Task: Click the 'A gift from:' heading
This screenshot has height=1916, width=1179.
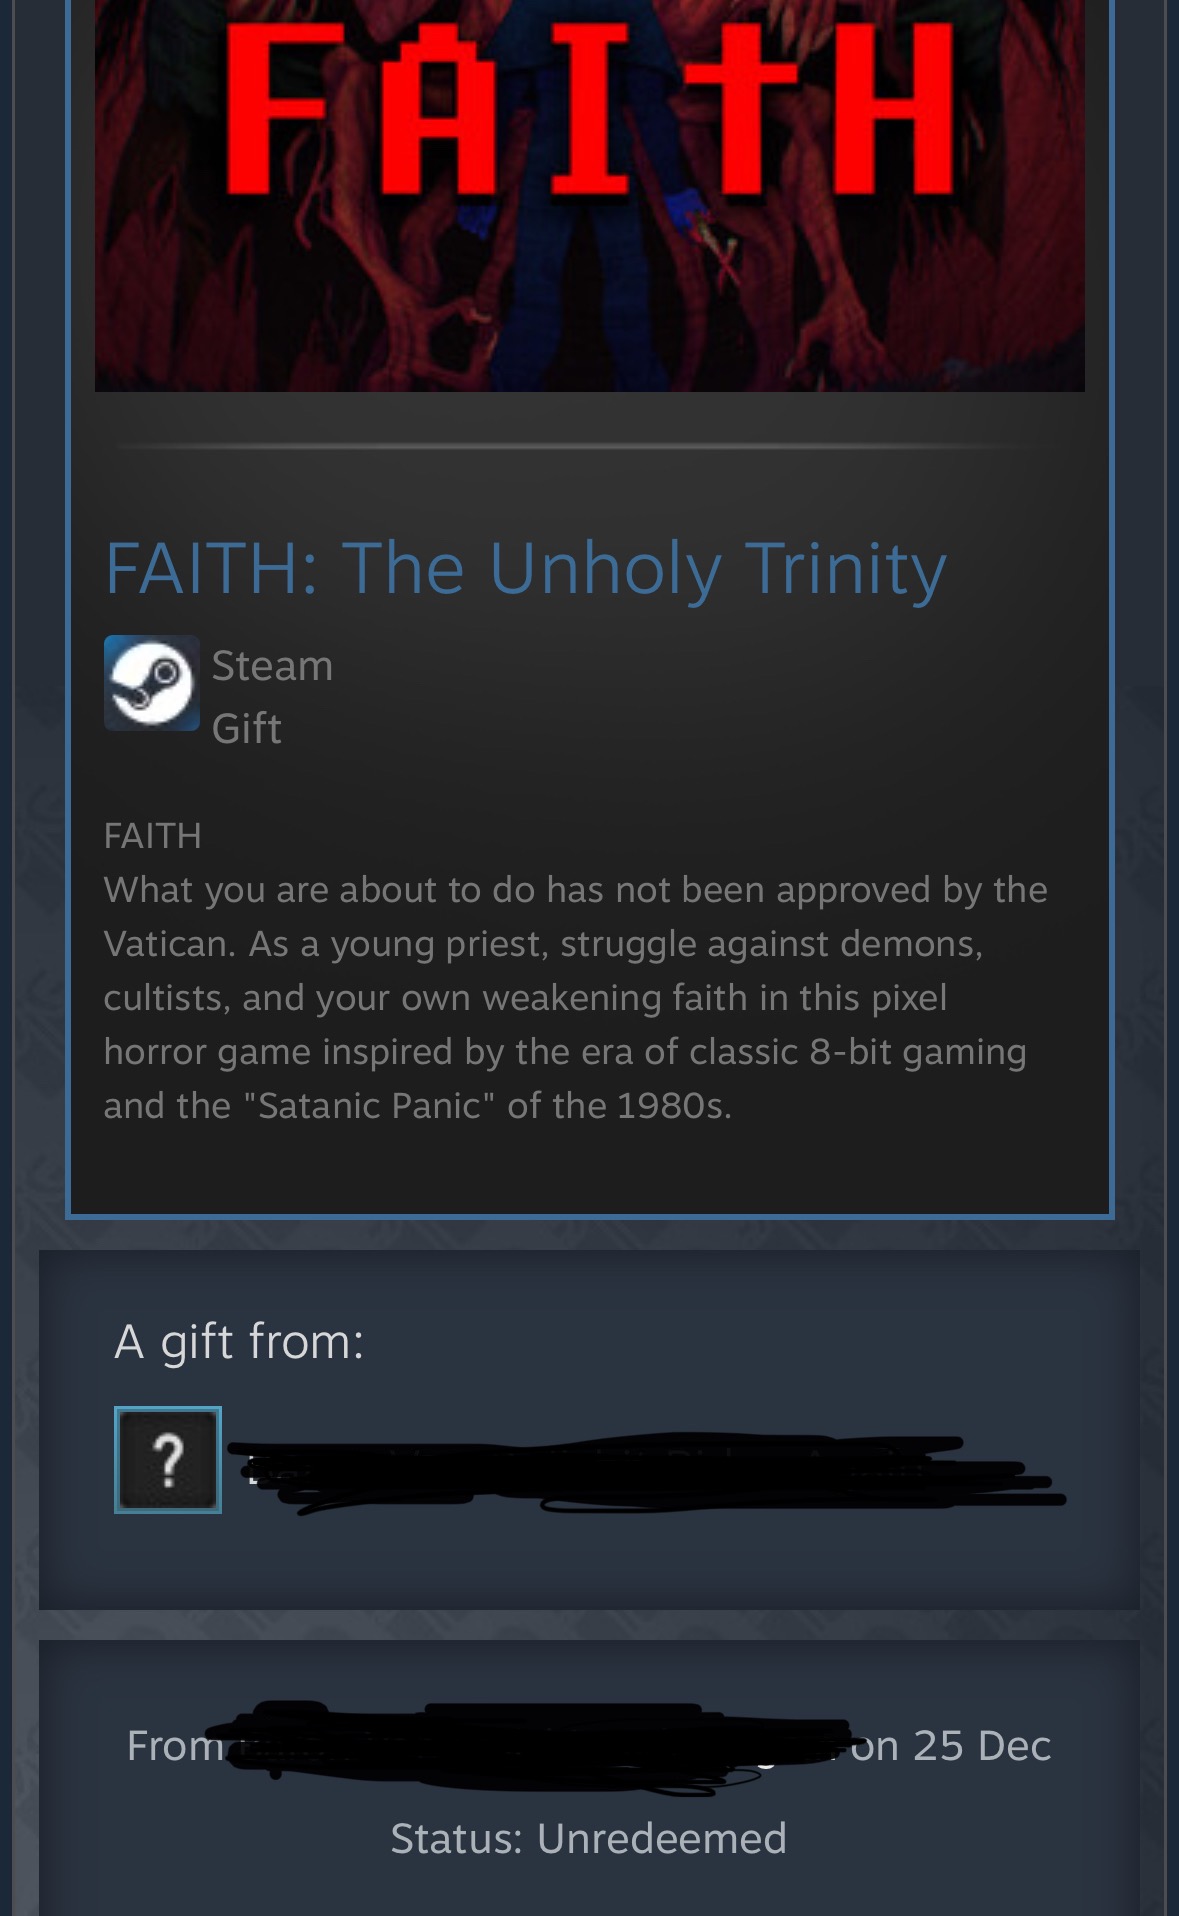Action: pyautogui.click(x=240, y=1342)
